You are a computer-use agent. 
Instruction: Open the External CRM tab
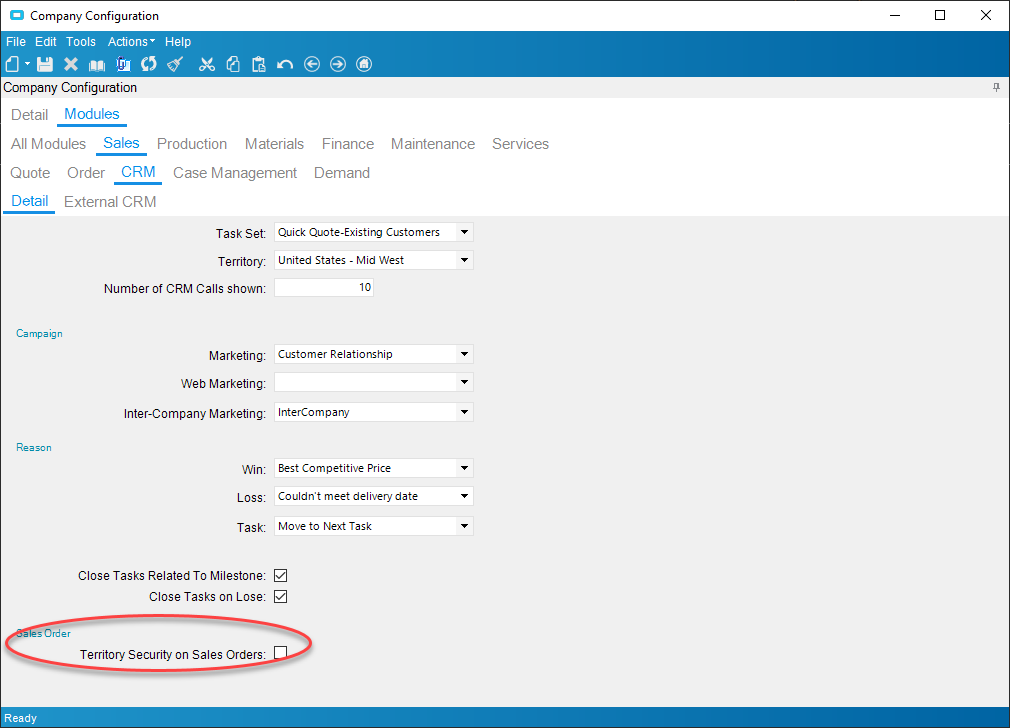point(110,202)
